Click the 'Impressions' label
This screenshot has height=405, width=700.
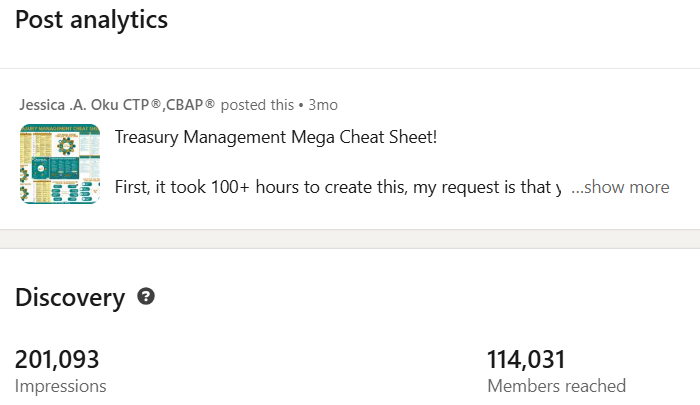point(60,385)
